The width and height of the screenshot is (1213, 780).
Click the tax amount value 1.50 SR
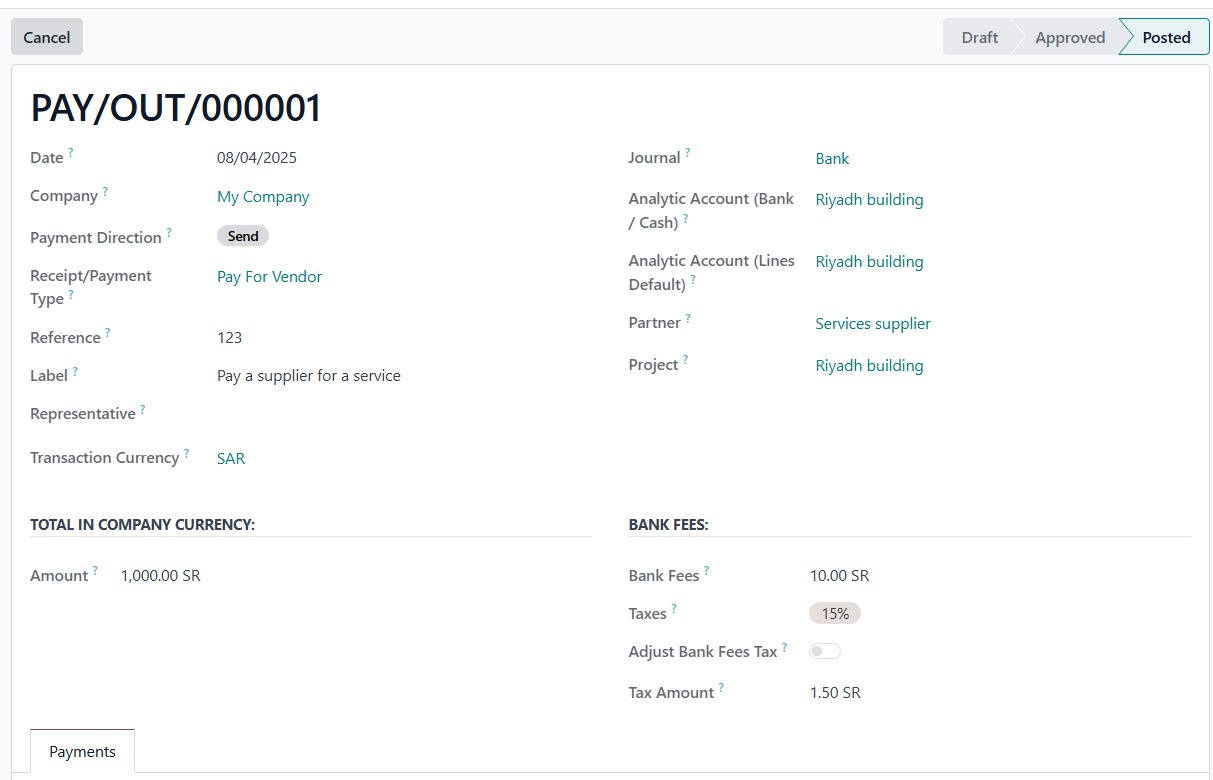[x=835, y=693]
